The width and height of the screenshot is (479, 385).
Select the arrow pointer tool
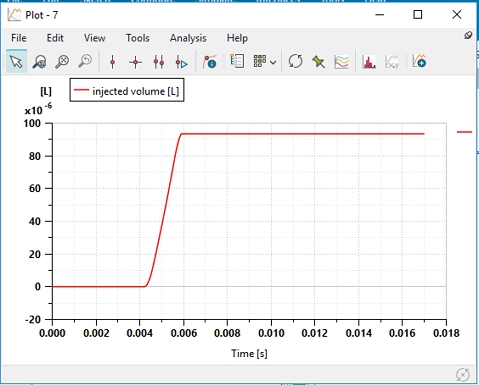[x=16, y=62]
